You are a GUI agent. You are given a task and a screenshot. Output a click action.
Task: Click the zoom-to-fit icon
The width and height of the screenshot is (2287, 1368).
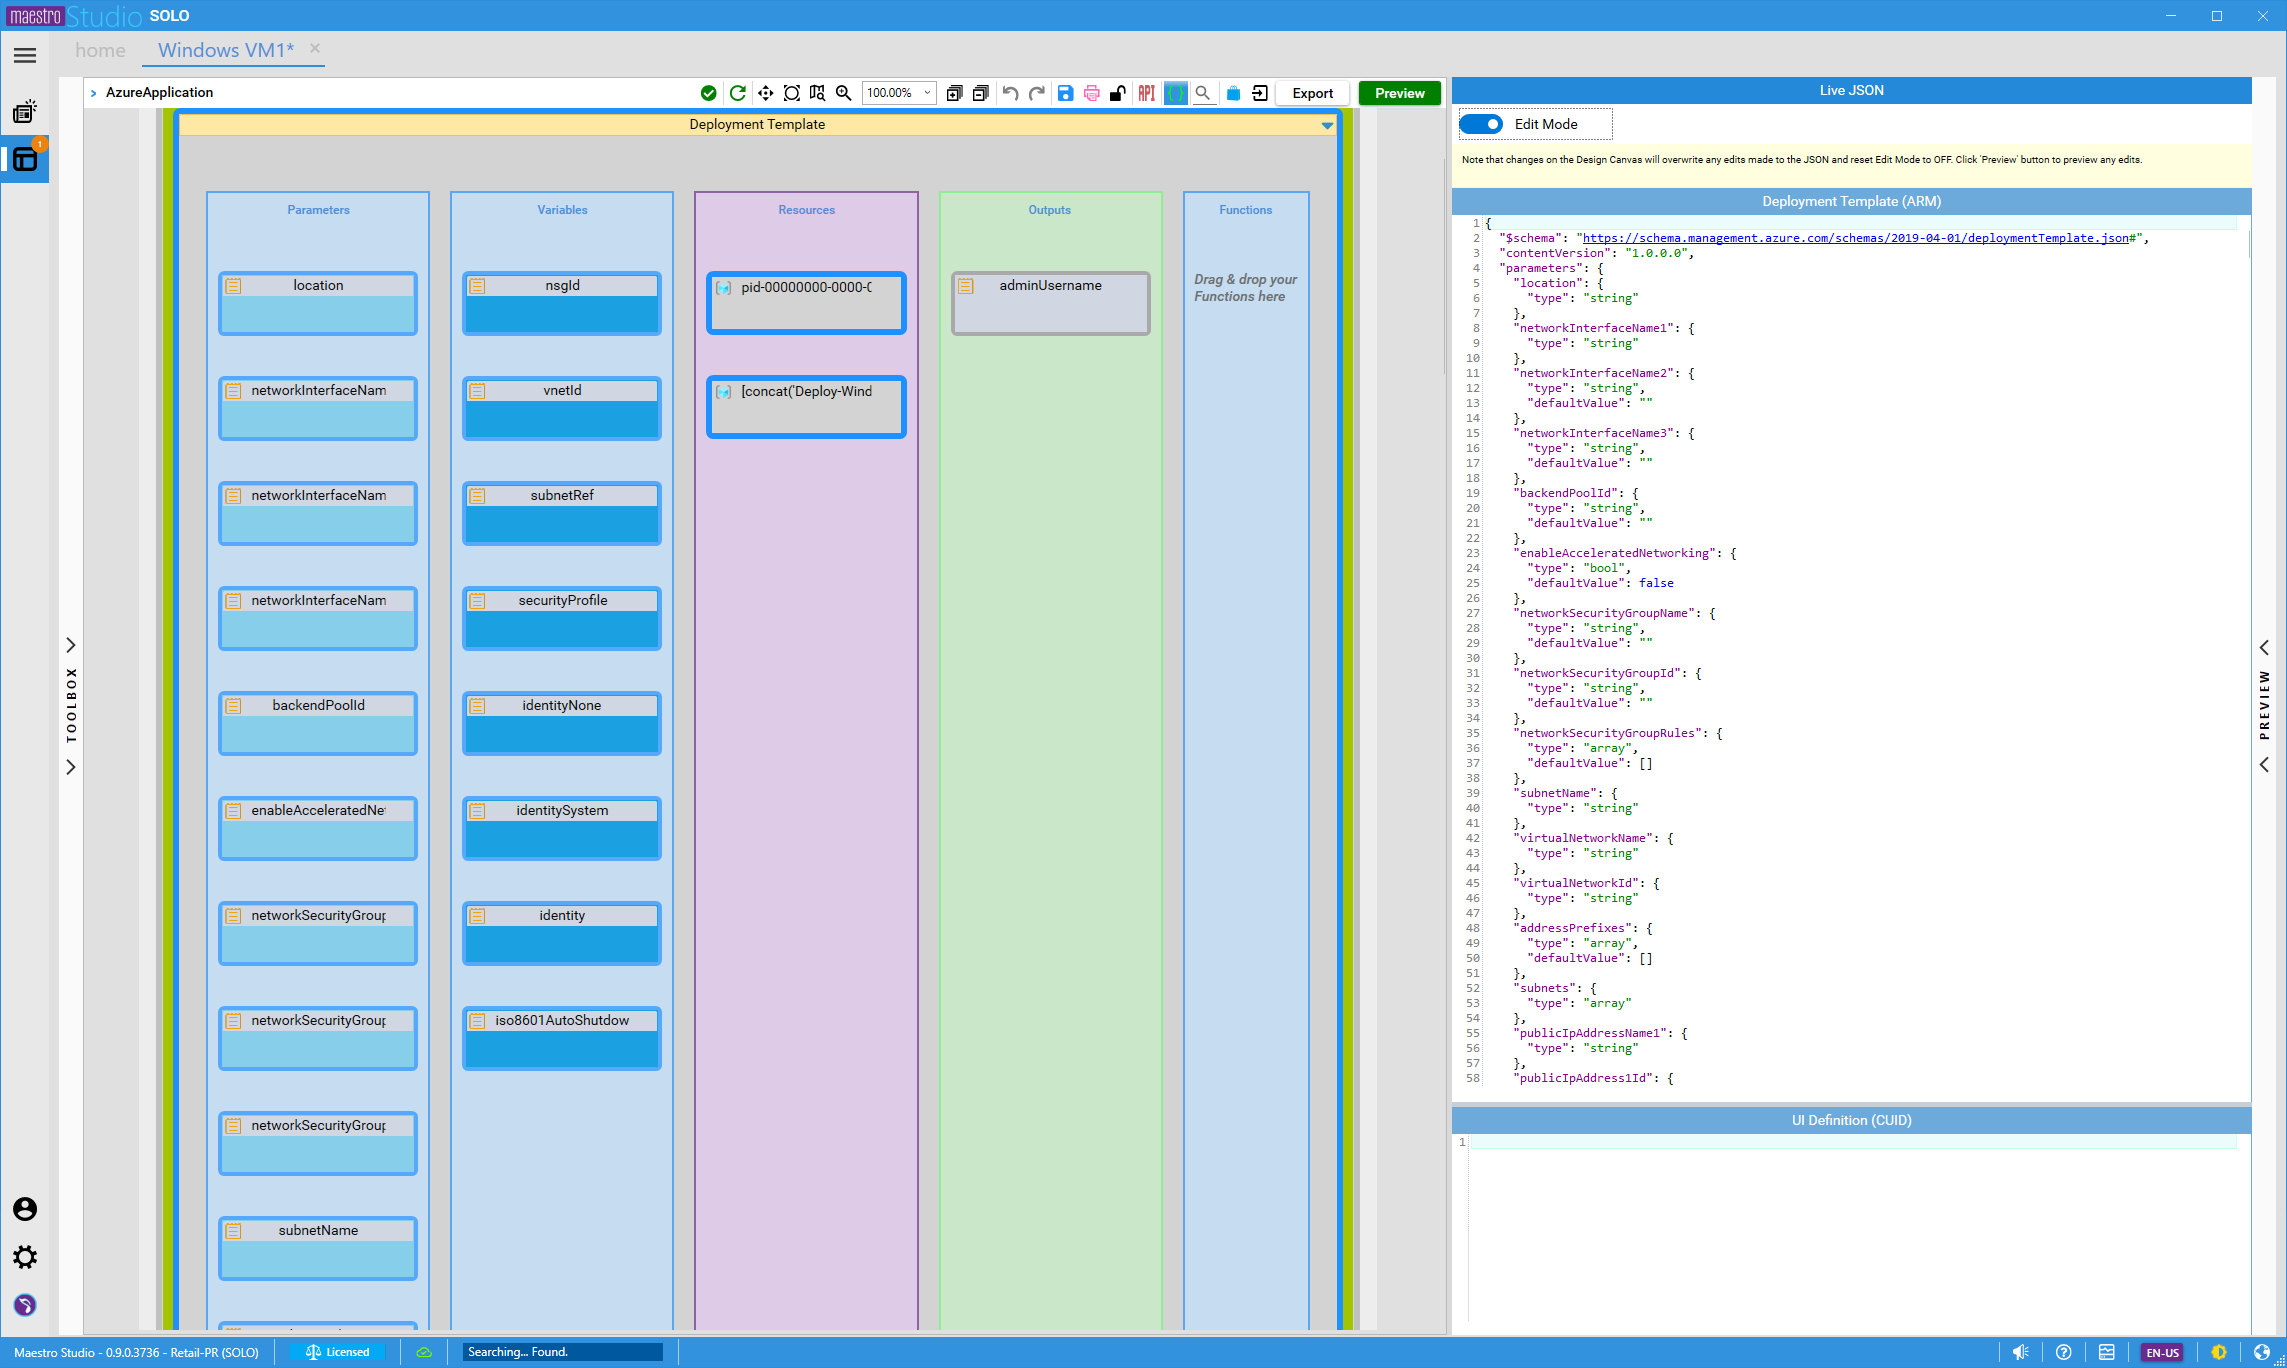(x=791, y=93)
